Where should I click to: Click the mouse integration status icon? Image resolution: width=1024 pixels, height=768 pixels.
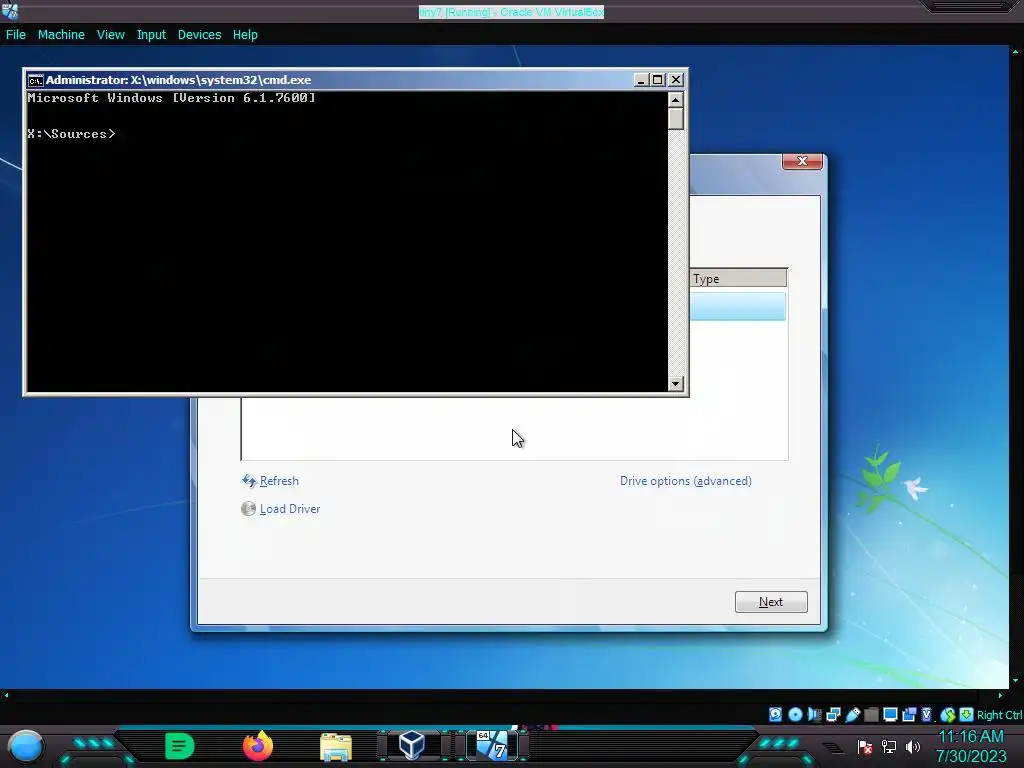tap(948, 714)
